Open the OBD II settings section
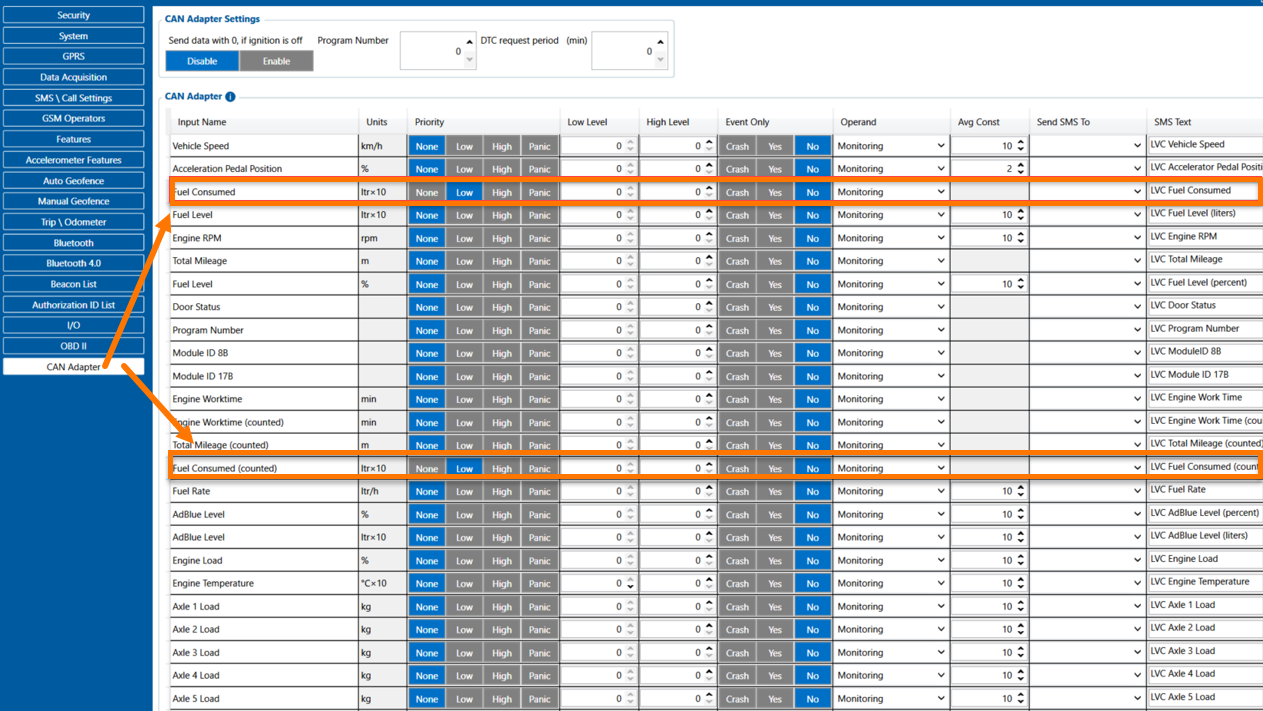Image resolution: width=1263 pixels, height=711 pixels. pyautogui.click(x=73, y=346)
